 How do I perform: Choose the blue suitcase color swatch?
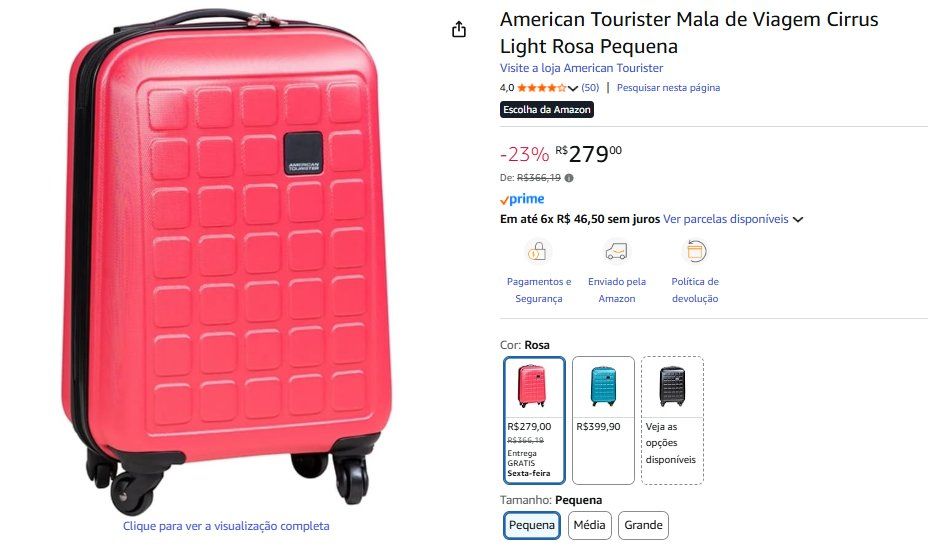(603, 420)
